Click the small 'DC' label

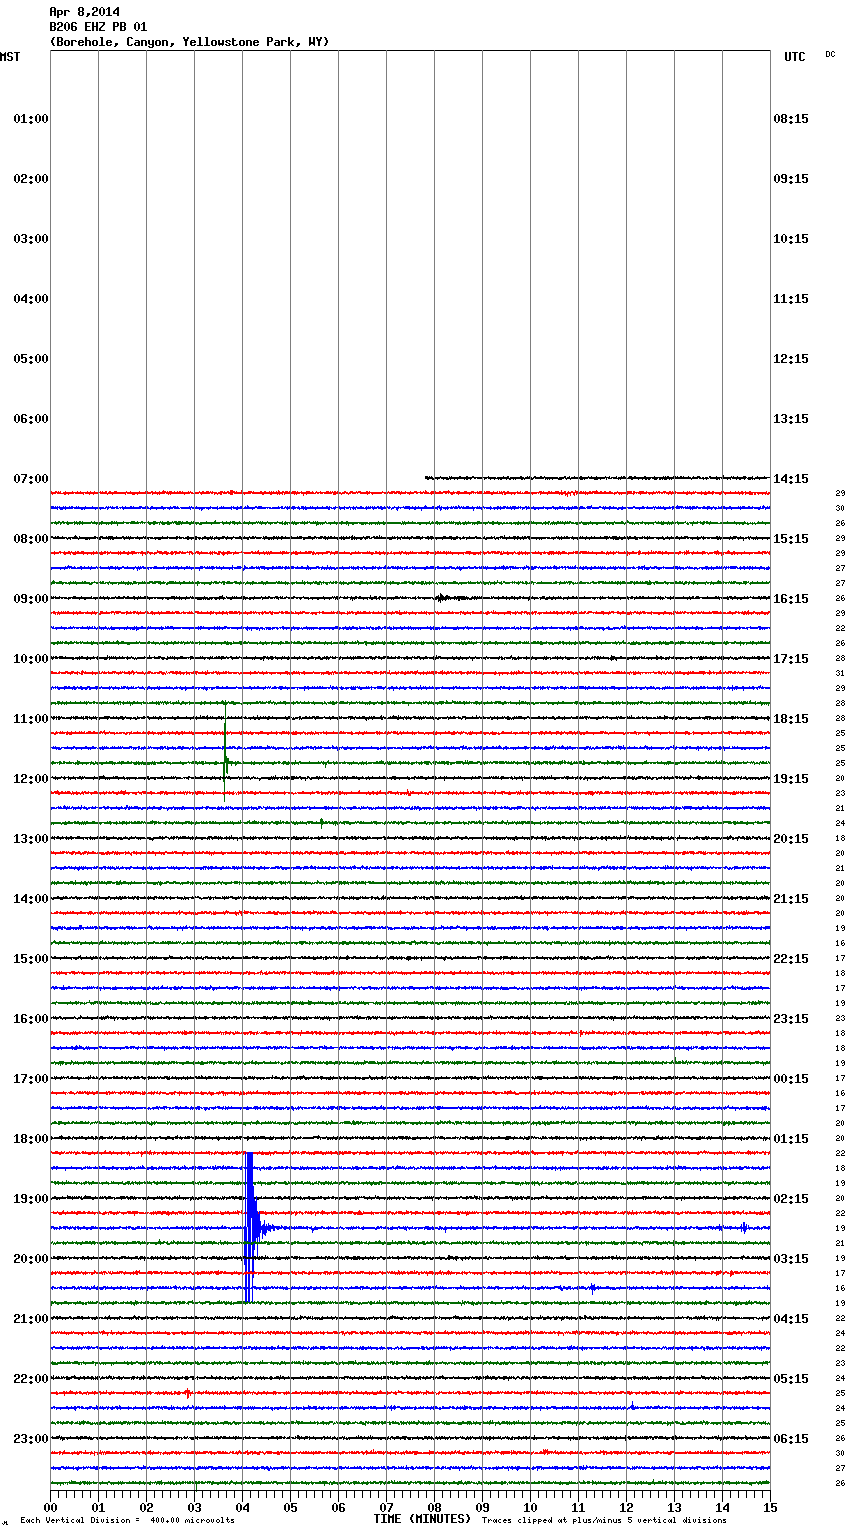(830, 54)
